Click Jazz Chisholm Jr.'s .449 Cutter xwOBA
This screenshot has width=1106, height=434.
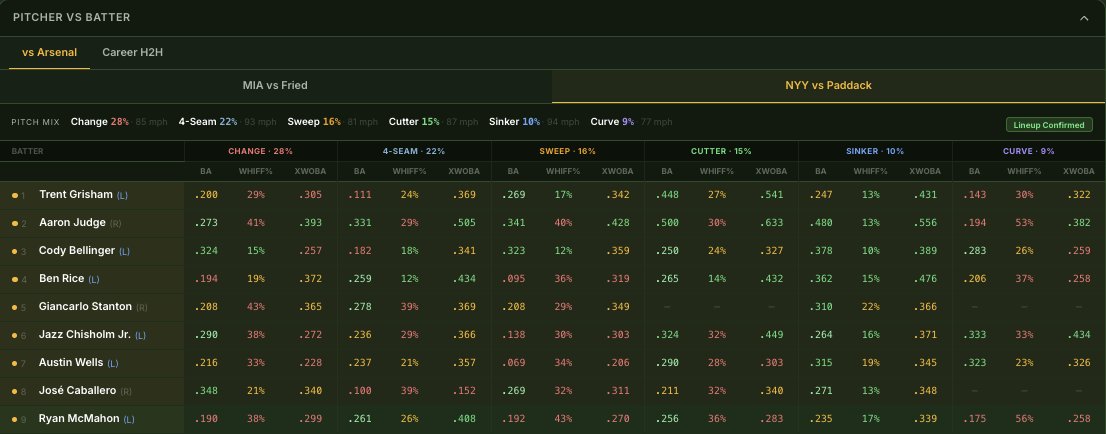pyautogui.click(x=772, y=334)
